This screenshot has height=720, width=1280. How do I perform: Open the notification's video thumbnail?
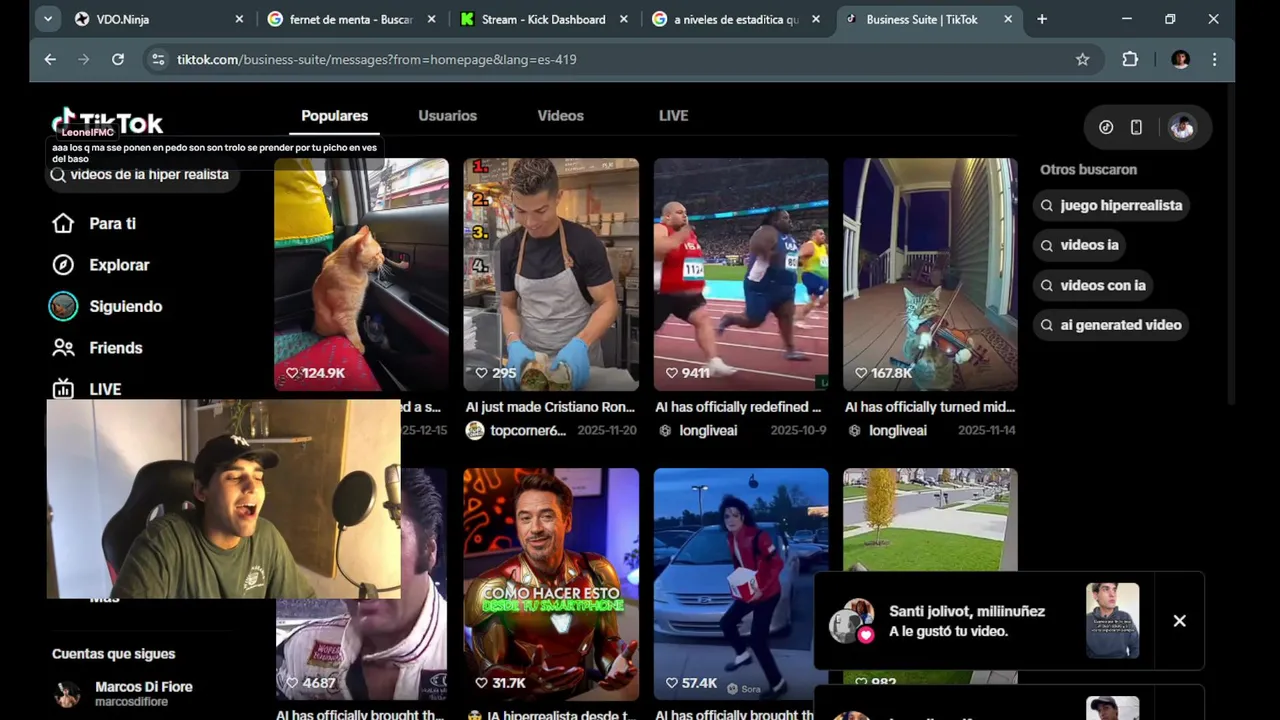click(1113, 621)
